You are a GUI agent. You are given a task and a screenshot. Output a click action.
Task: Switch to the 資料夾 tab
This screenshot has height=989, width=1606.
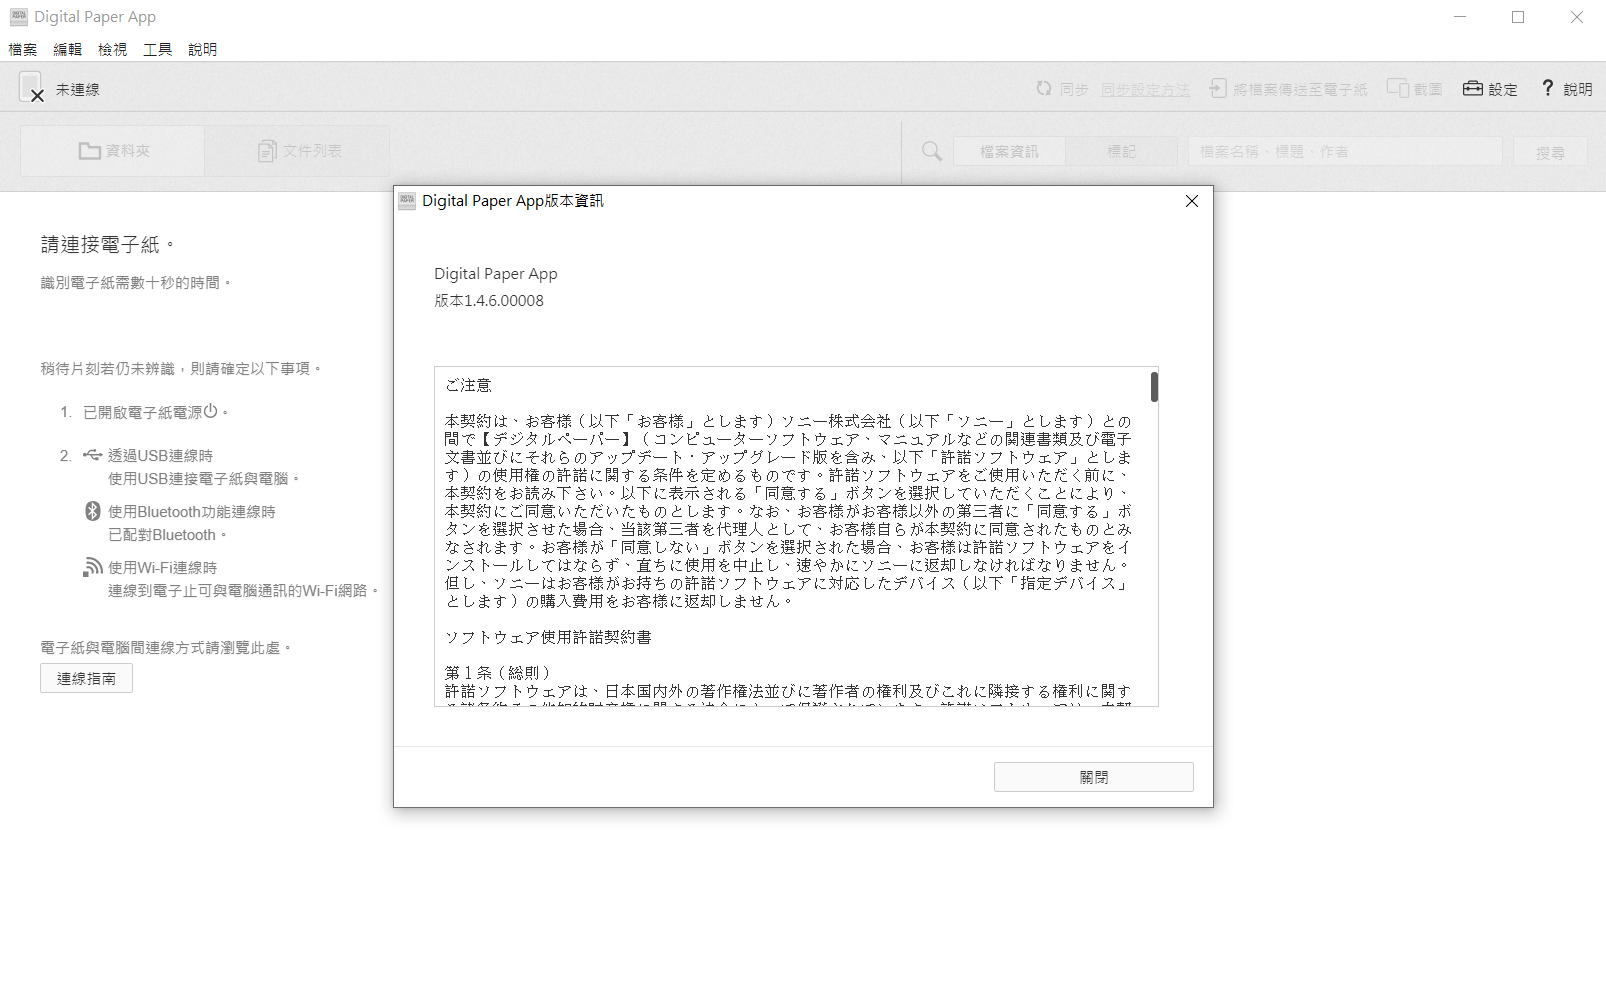[113, 151]
